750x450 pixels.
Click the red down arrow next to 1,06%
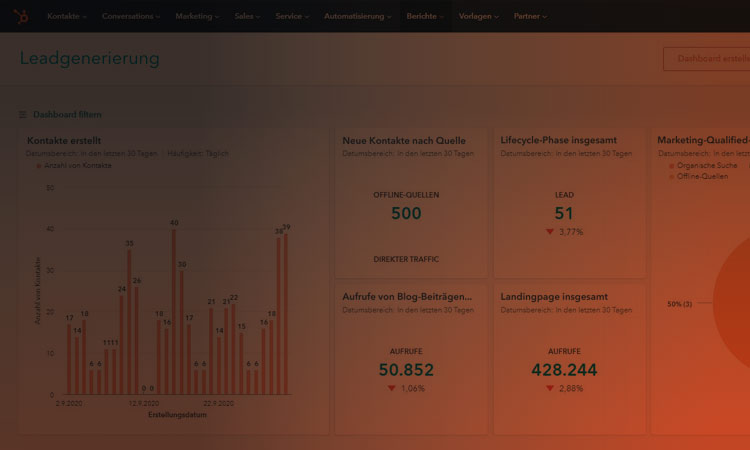coord(391,388)
